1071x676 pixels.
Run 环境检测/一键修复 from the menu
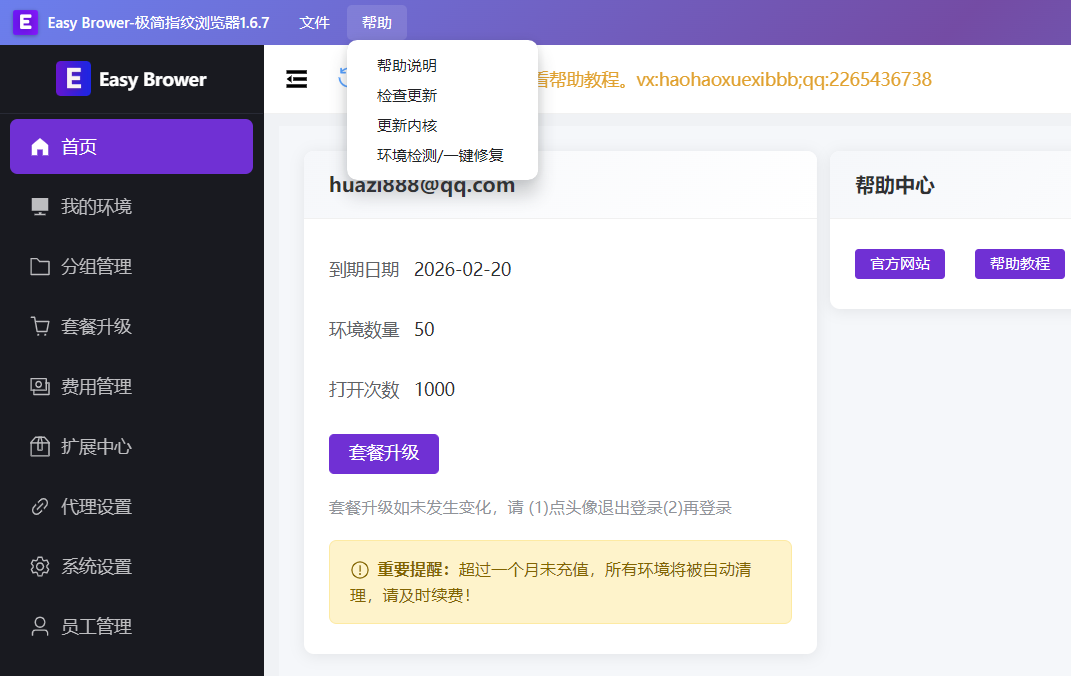(x=440, y=156)
